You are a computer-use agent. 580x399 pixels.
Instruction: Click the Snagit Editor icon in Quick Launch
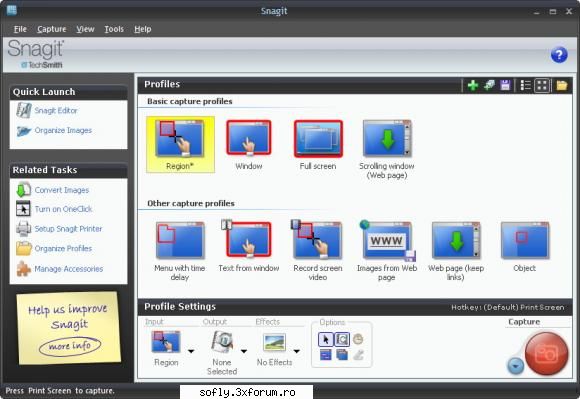(x=24, y=110)
